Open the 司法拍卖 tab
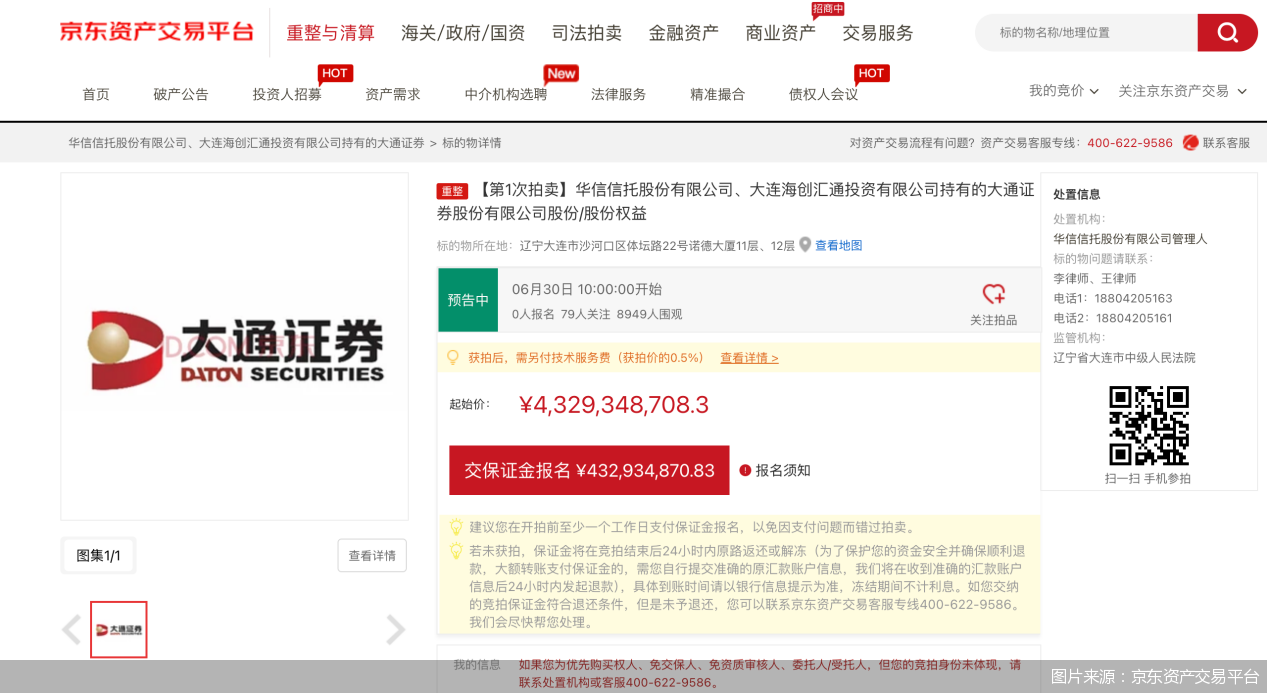Image resolution: width=1267 pixels, height=693 pixels. (x=587, y=33)
